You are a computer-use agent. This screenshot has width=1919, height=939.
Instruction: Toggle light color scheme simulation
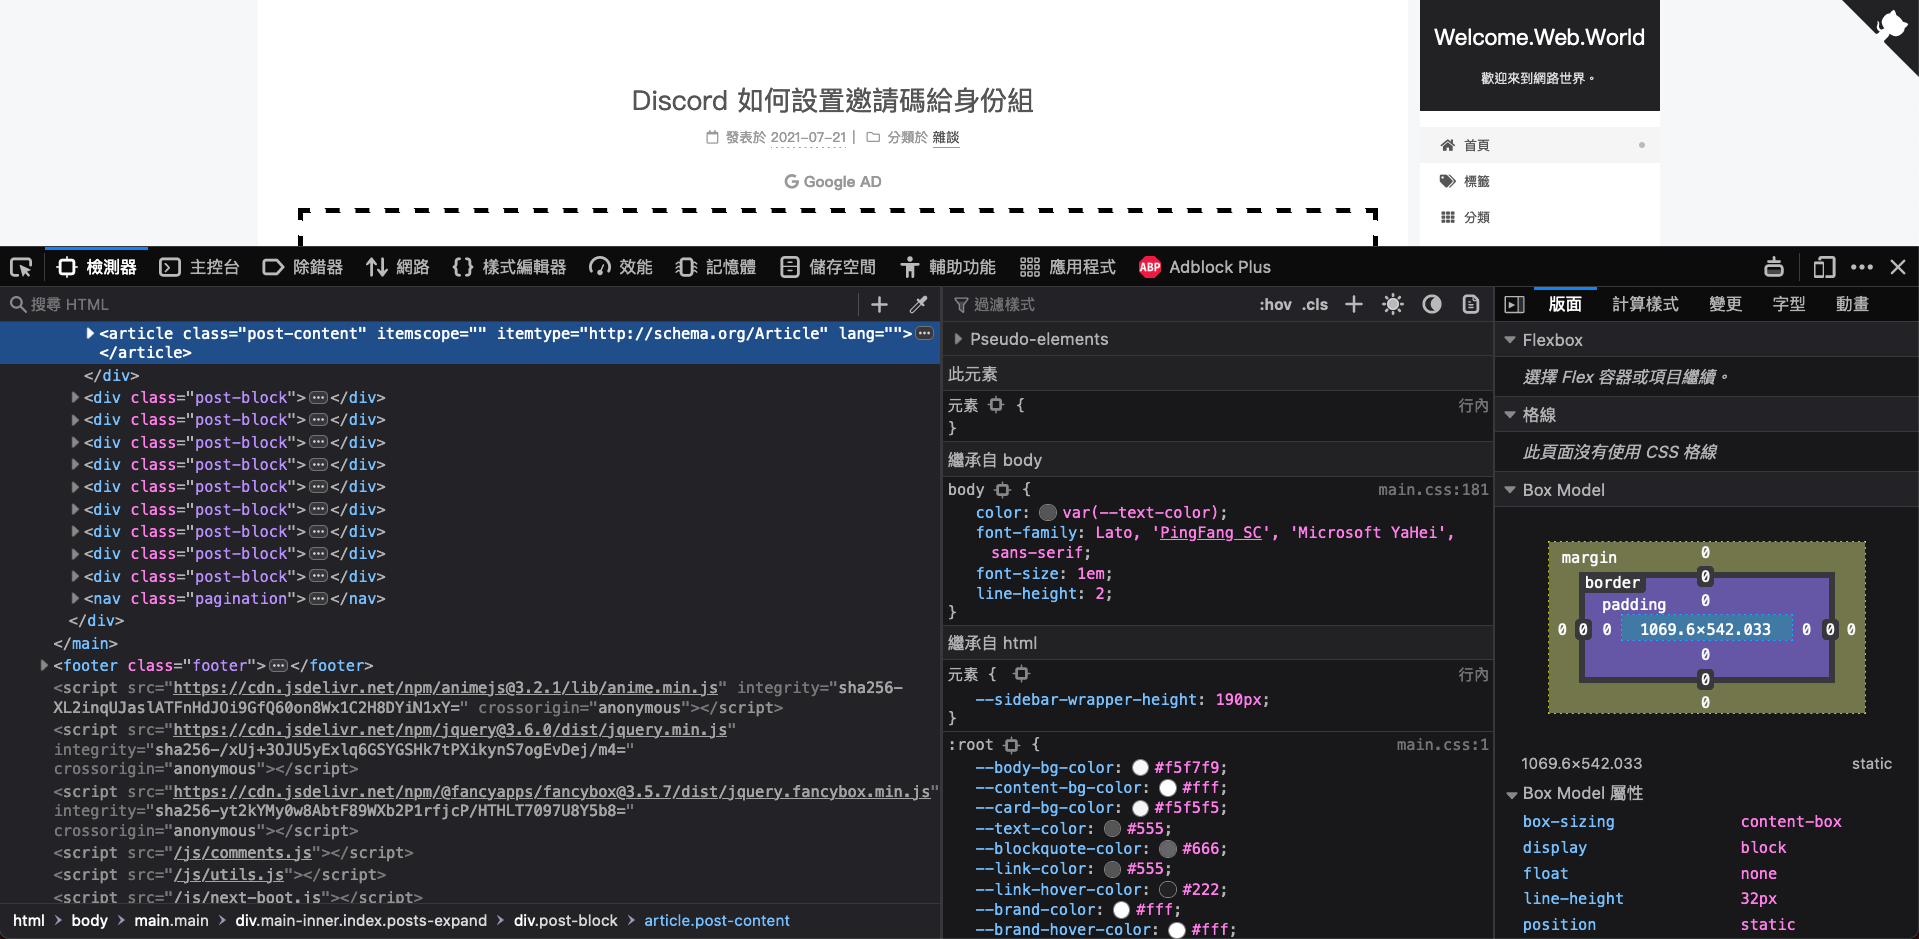1392,304
